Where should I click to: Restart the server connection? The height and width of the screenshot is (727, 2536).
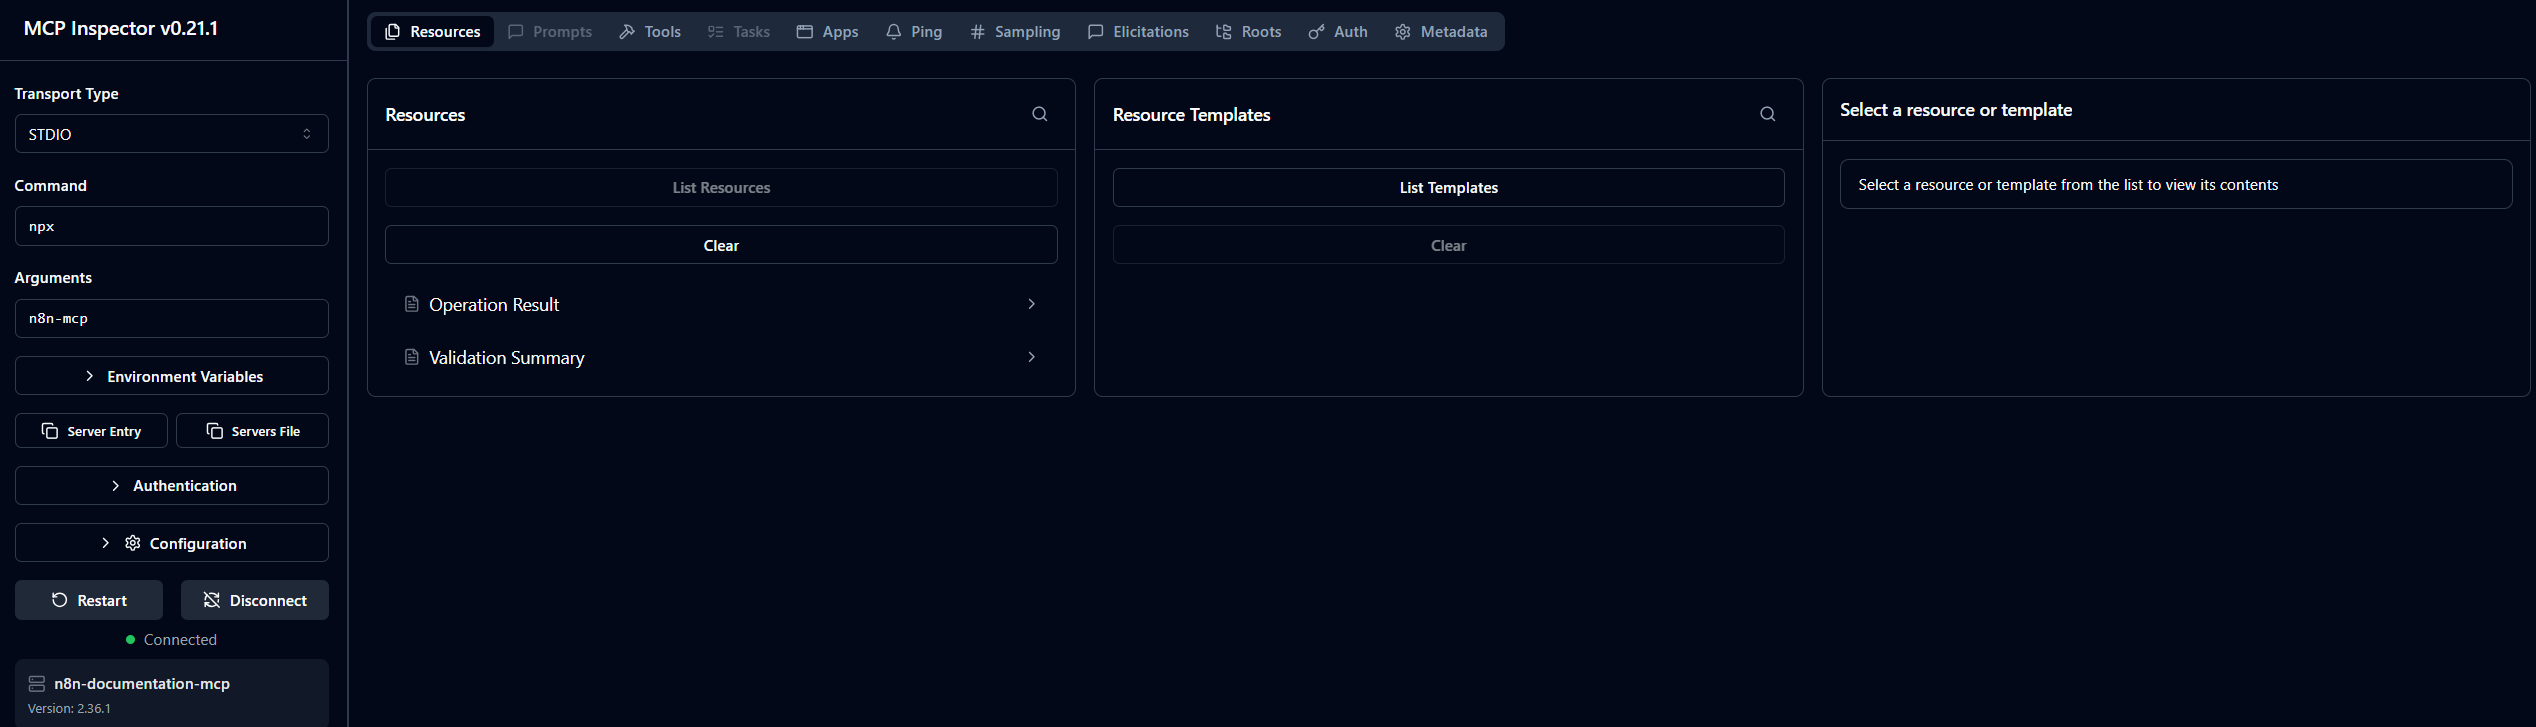[x=89, y=600]
